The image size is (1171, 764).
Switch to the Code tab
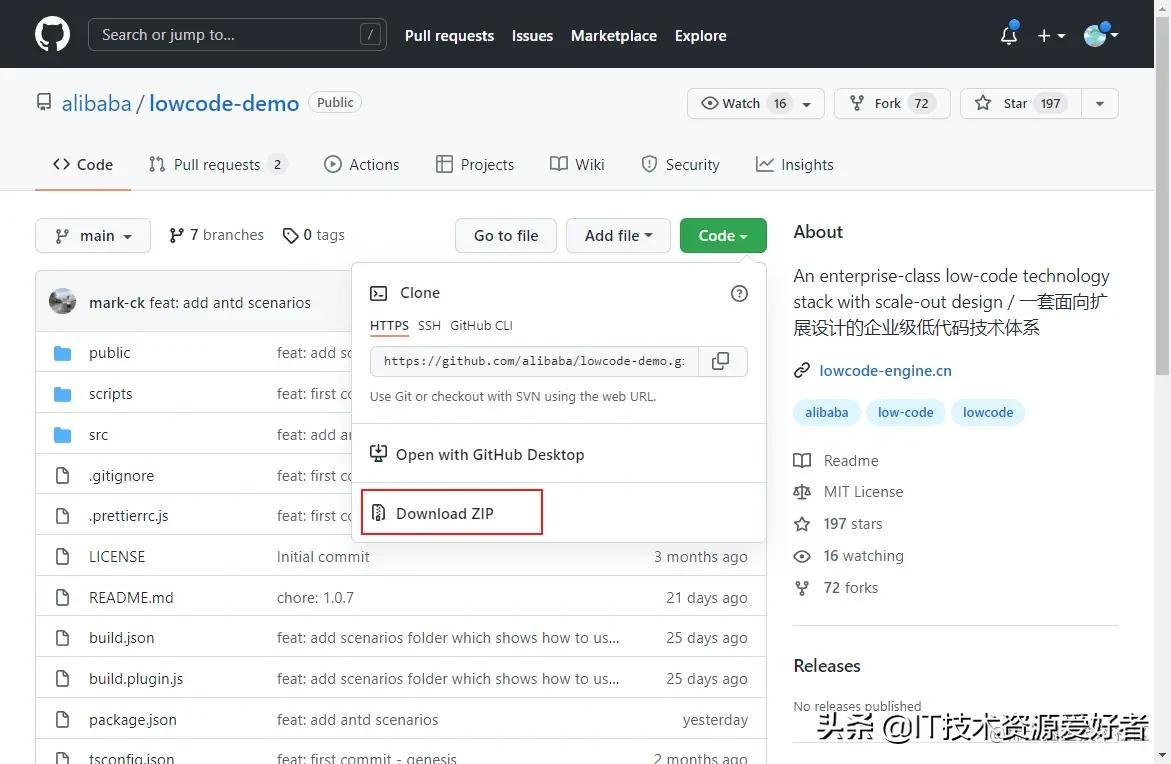(83, 164)
